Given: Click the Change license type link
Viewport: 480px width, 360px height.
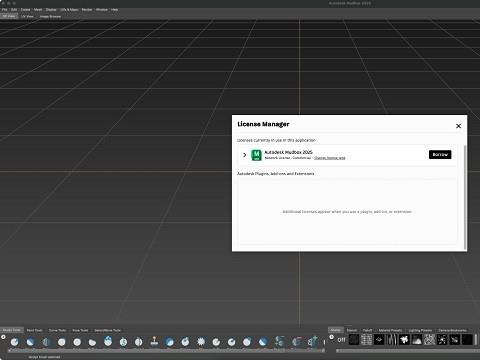Looking at the screenshot, I should click(330, 158).
